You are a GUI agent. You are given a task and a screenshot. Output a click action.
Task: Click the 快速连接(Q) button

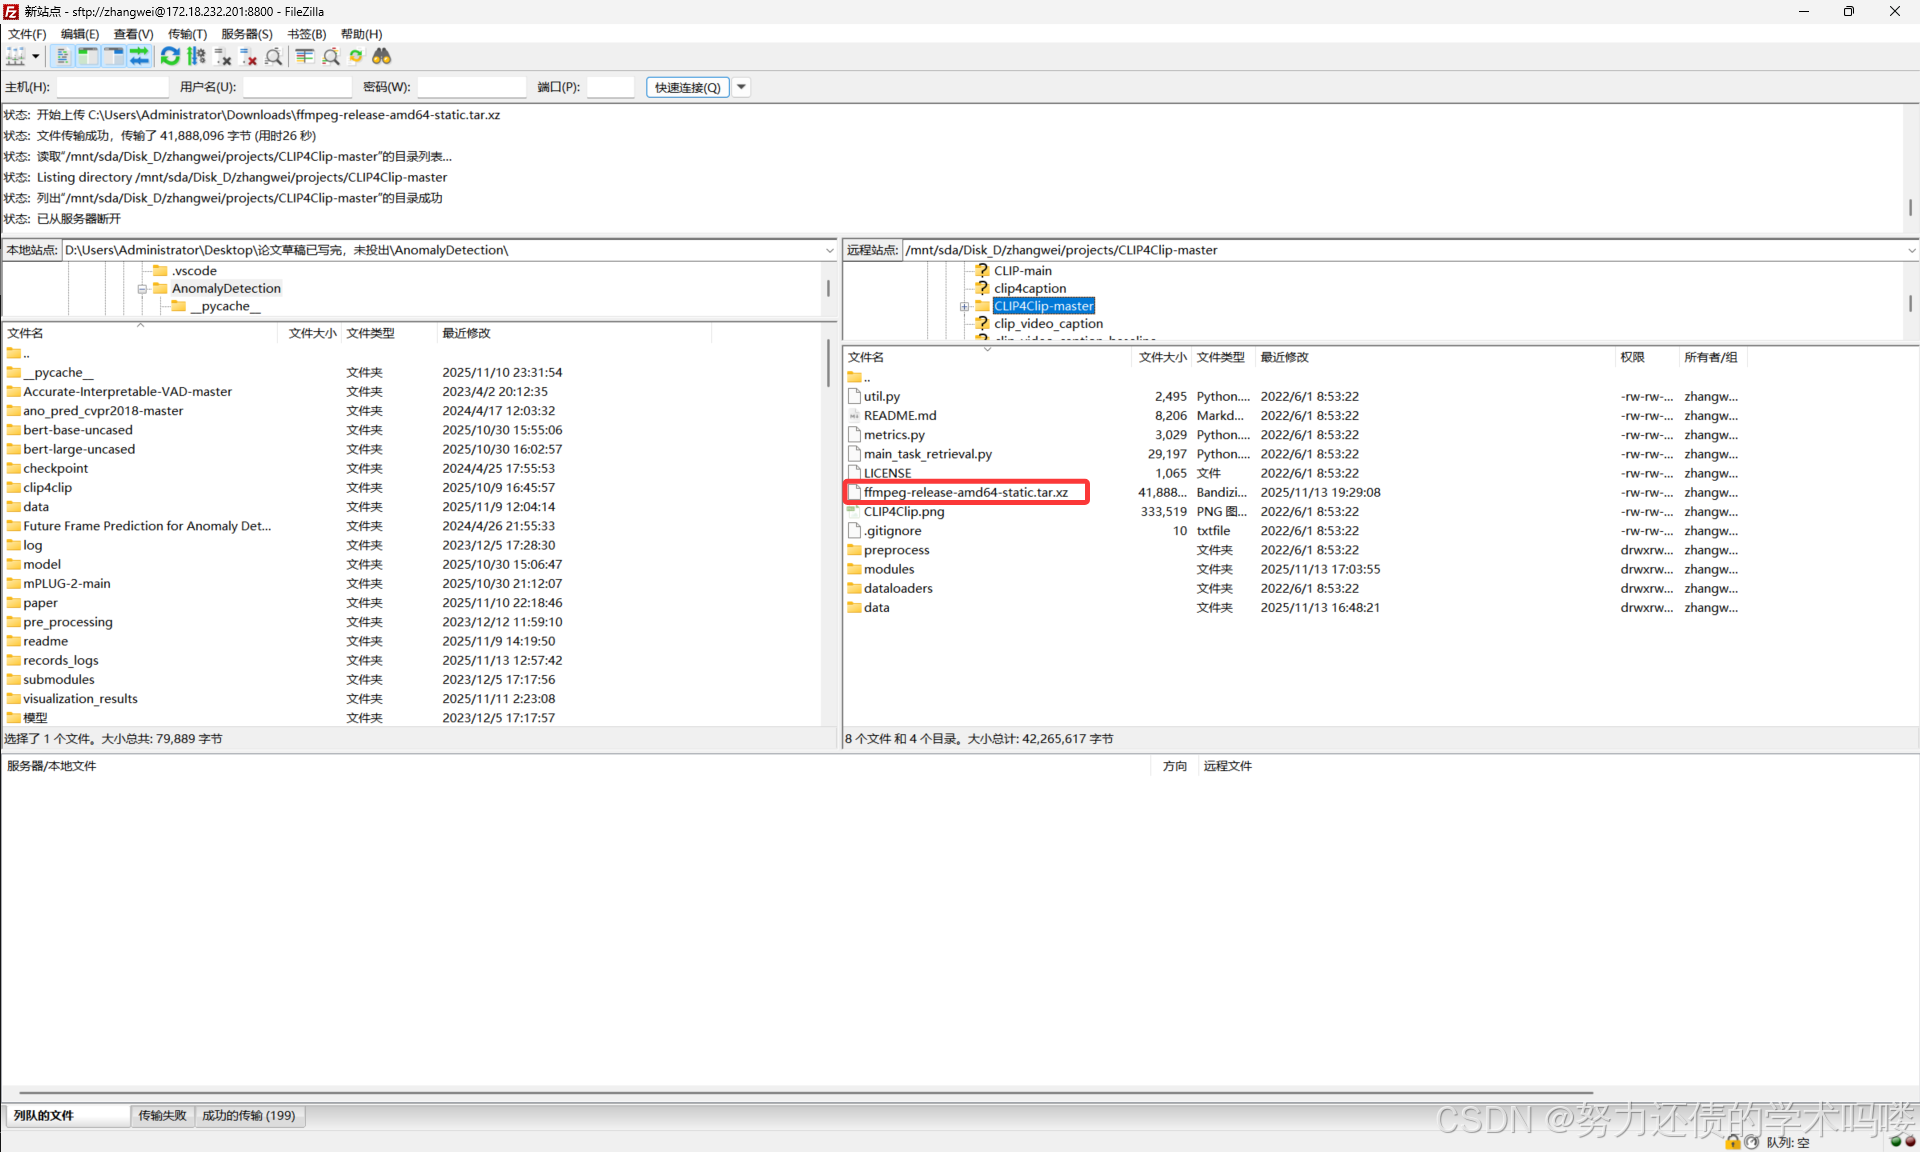pyautogui.click(x=687, y=87)
